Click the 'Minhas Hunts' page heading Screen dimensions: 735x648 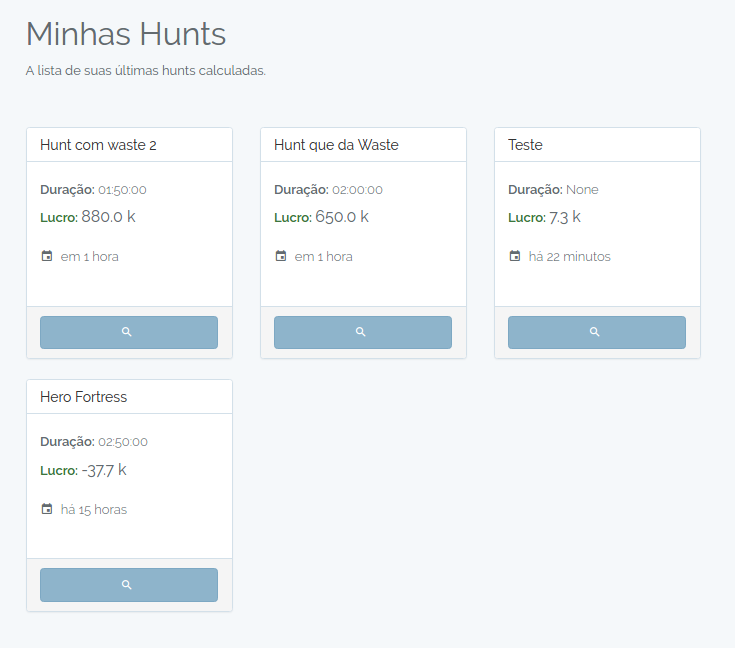126,34
